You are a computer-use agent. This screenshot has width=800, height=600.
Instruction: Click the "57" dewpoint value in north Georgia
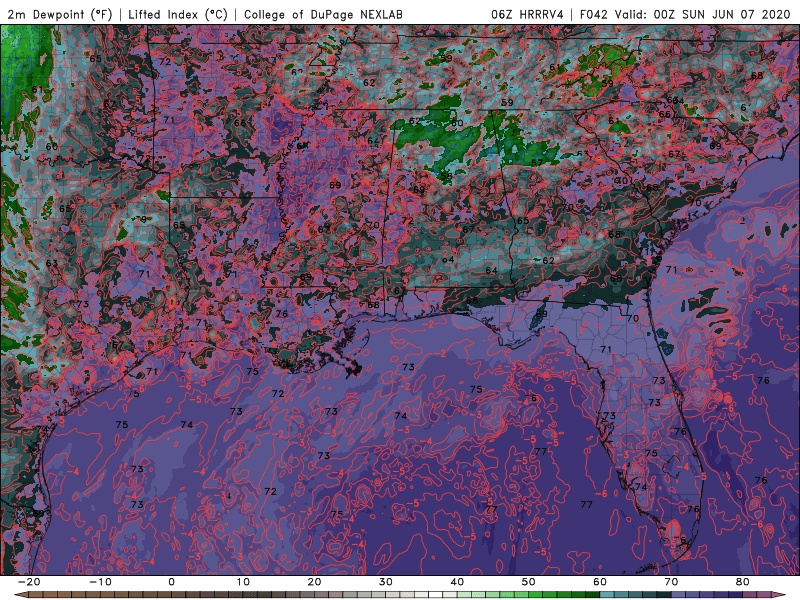(537, 163)
